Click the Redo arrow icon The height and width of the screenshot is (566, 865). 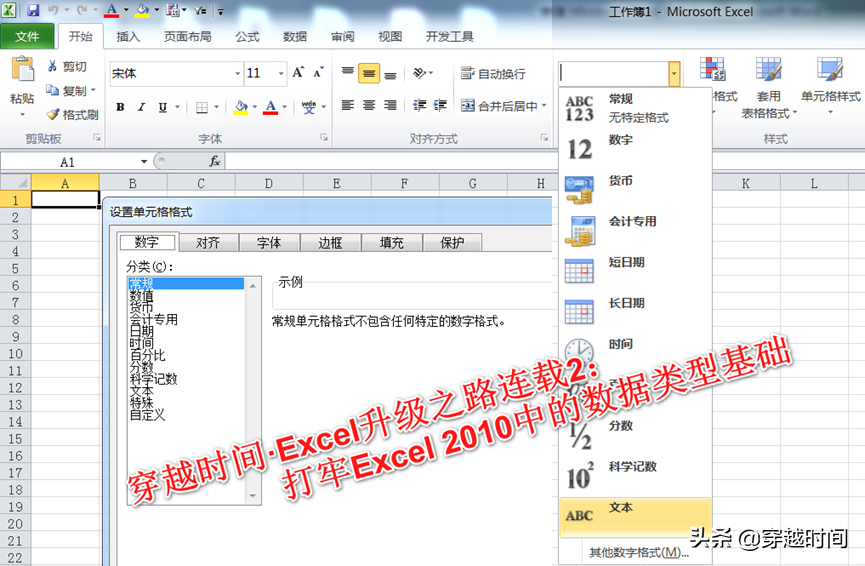point(82,10)
